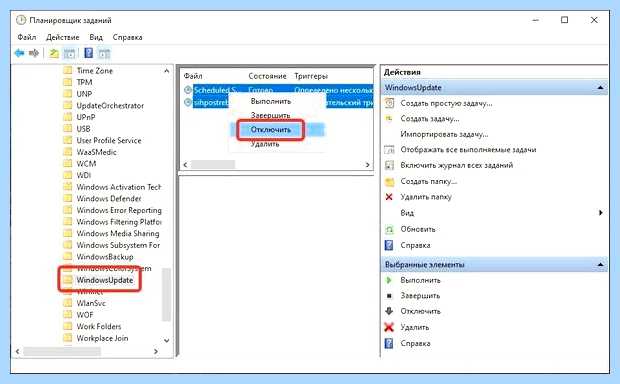
Task: Click Импортировать задачу action link
Action: tap(444, 134)
